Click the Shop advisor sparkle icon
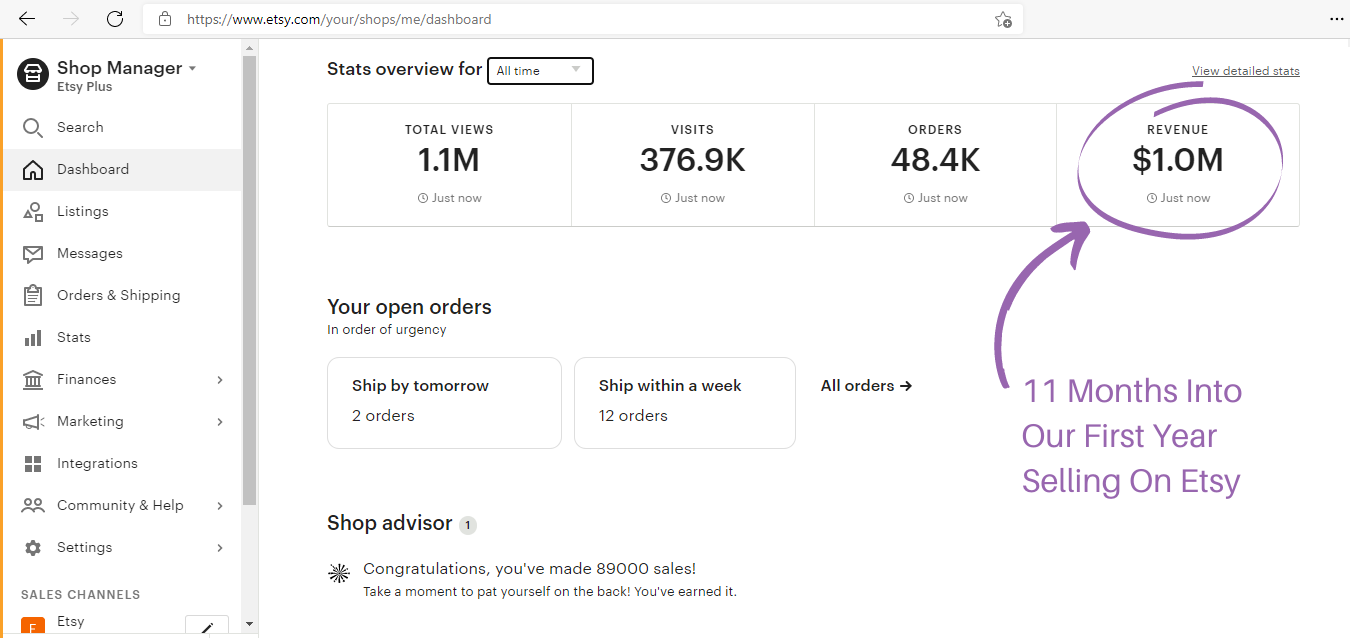Screen dimensions: 1350x638 (x=339, y=573)
